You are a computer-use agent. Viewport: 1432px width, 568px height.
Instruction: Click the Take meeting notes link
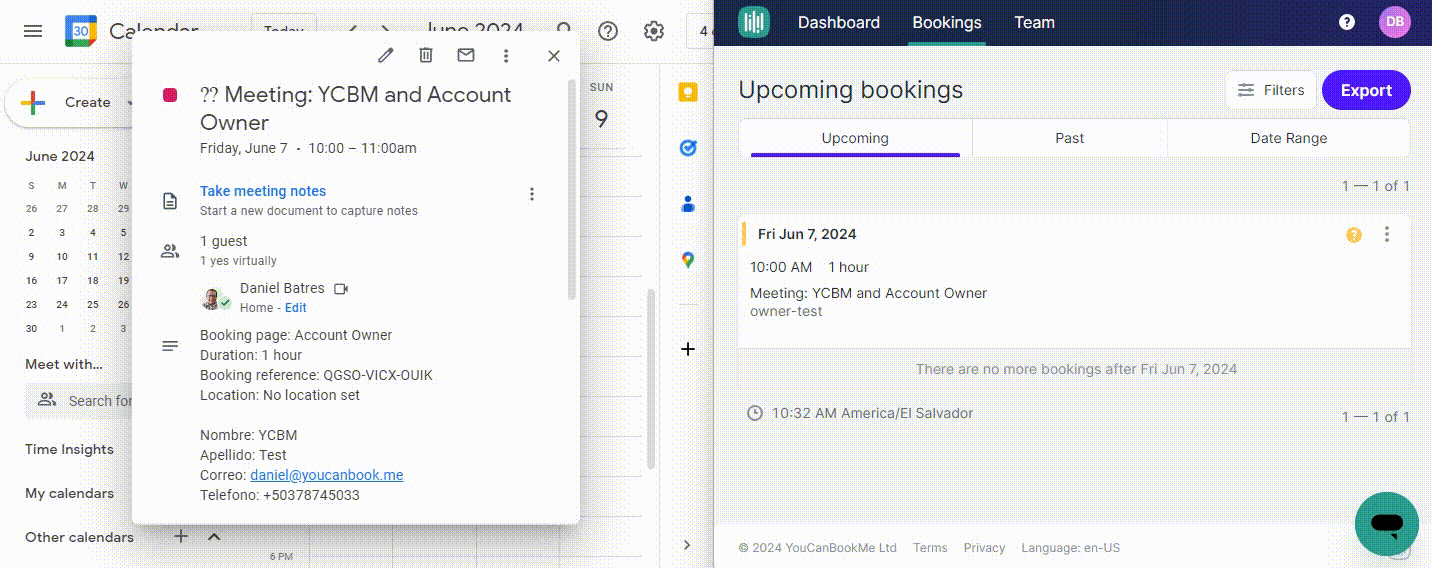263,191
